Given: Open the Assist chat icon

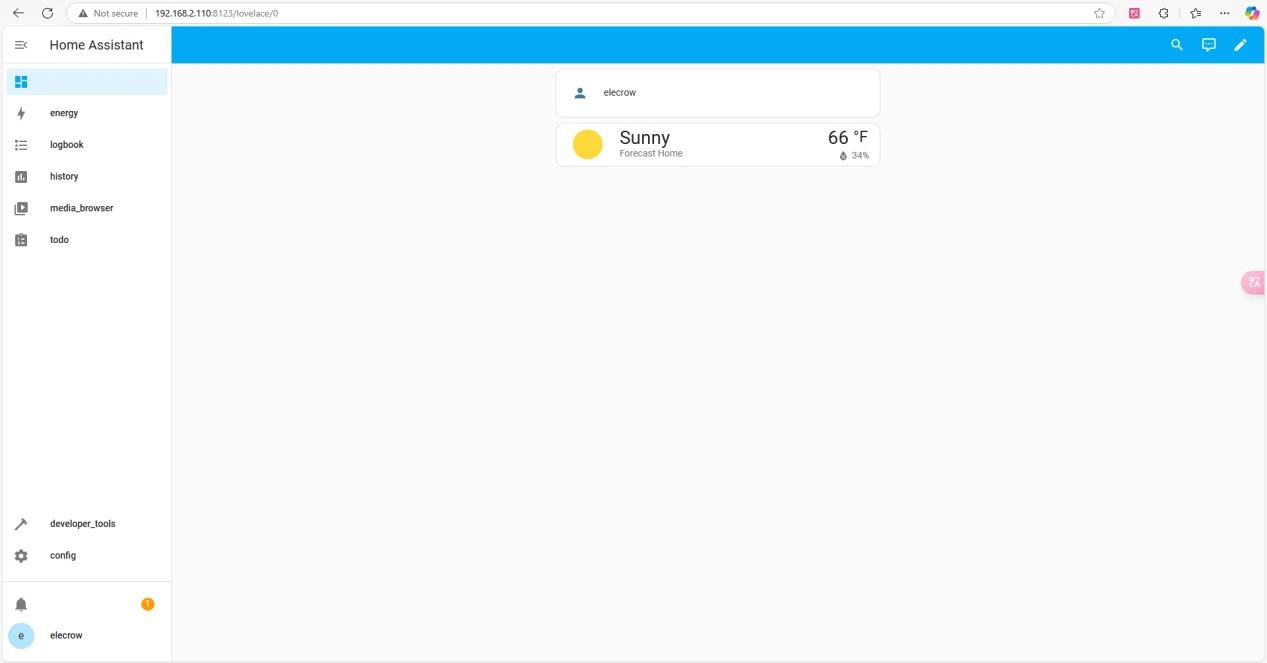Looking at the screenshot, I should click(x=1208, y=45).
